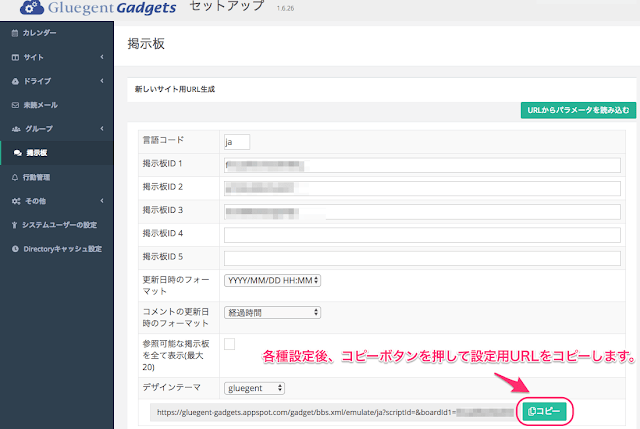Open コメントの更新日時のフォーマット dropdown
This screenshot has width=640, height=429.
pyautogui.click(x=272, y=313)
